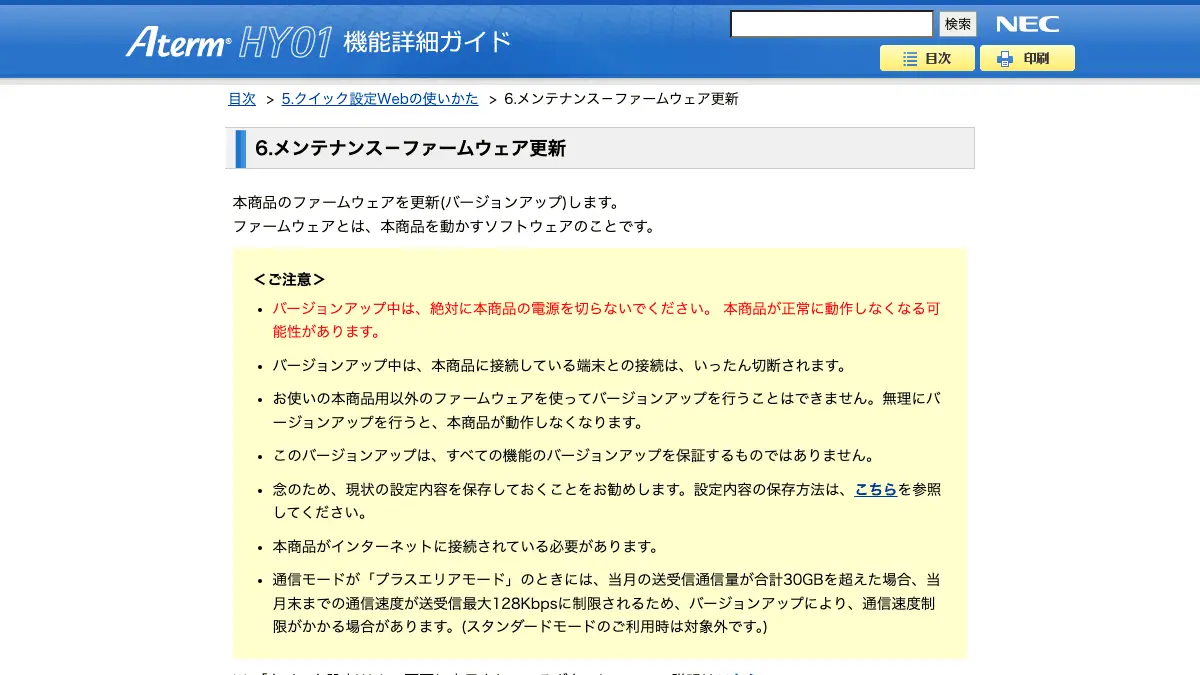Click the note requiring an internet connection
Screen dimensions: 1200x675
tap(466, 546)
